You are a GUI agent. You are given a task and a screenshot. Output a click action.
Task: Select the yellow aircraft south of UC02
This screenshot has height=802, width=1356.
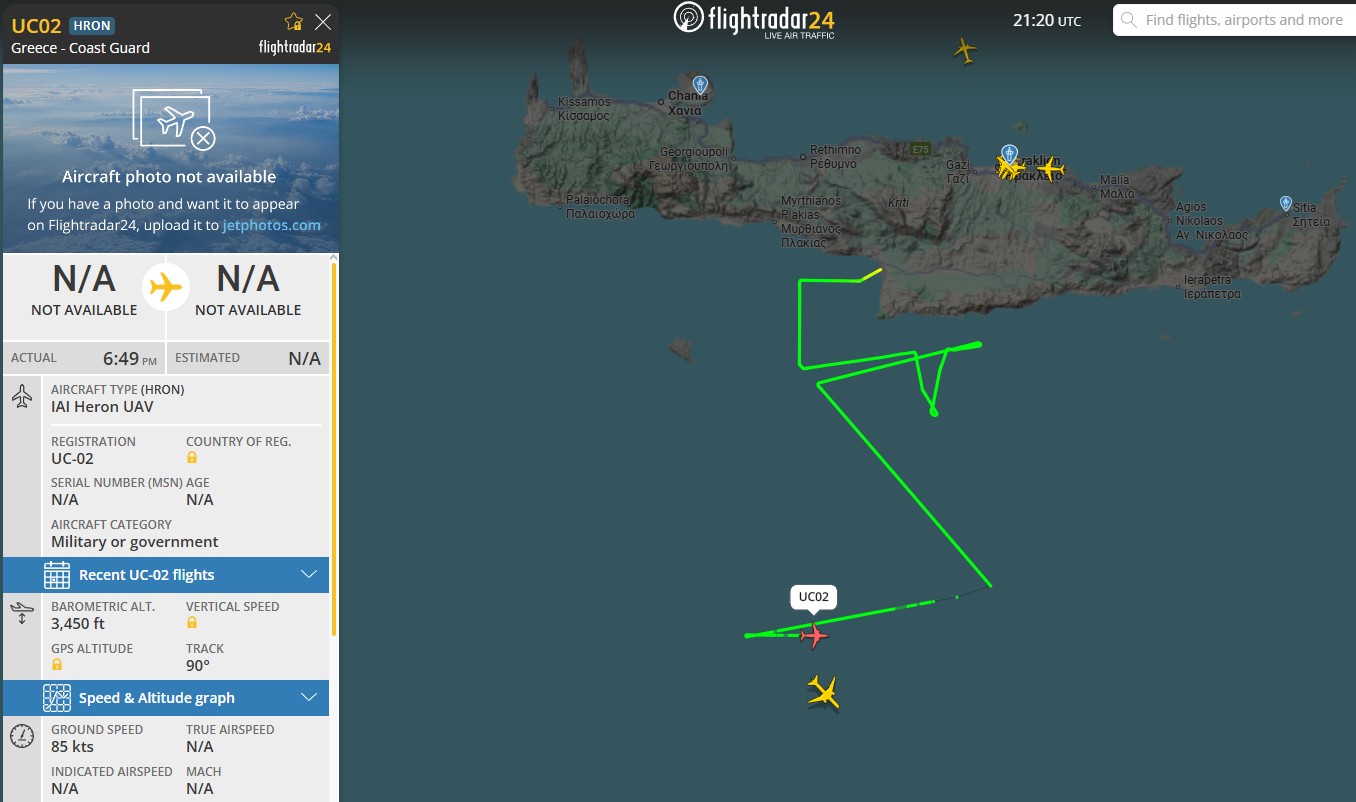(823, 691)
